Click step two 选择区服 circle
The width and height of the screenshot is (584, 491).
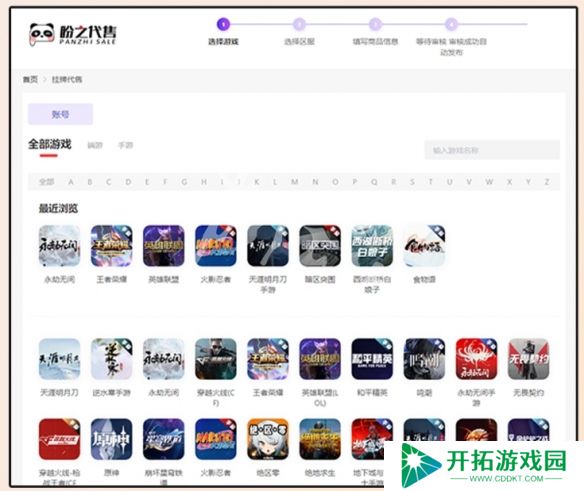(x=299, y=25)
